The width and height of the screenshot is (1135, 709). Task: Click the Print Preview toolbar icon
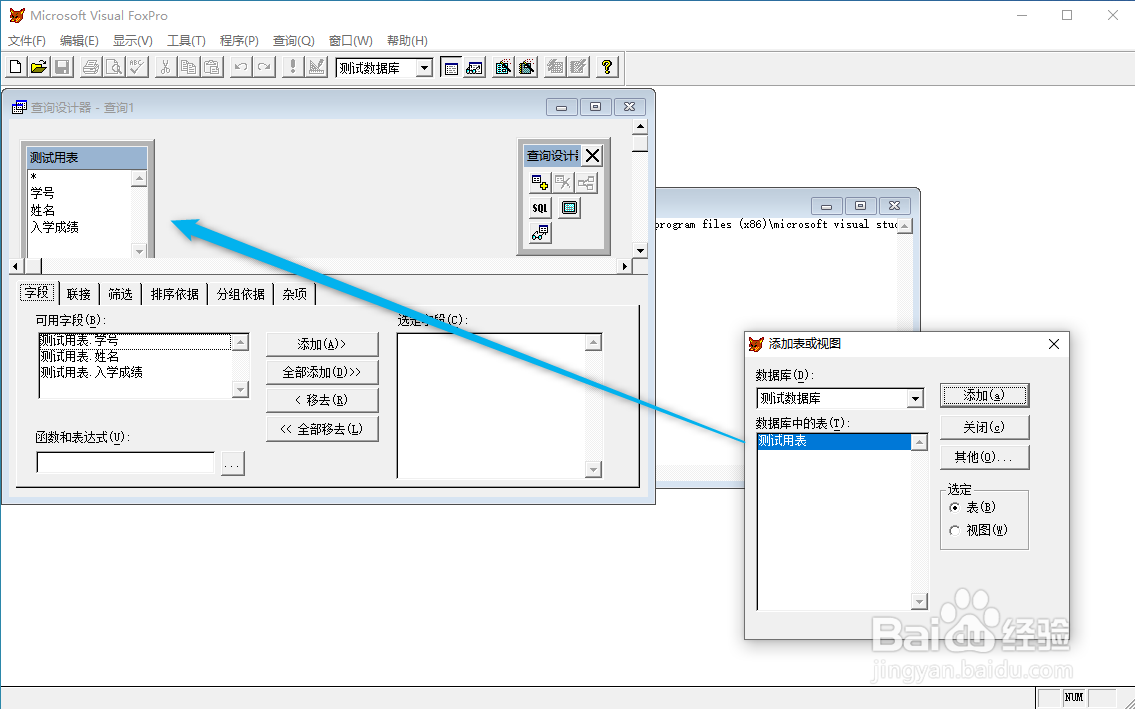click(x=114, y=67)
